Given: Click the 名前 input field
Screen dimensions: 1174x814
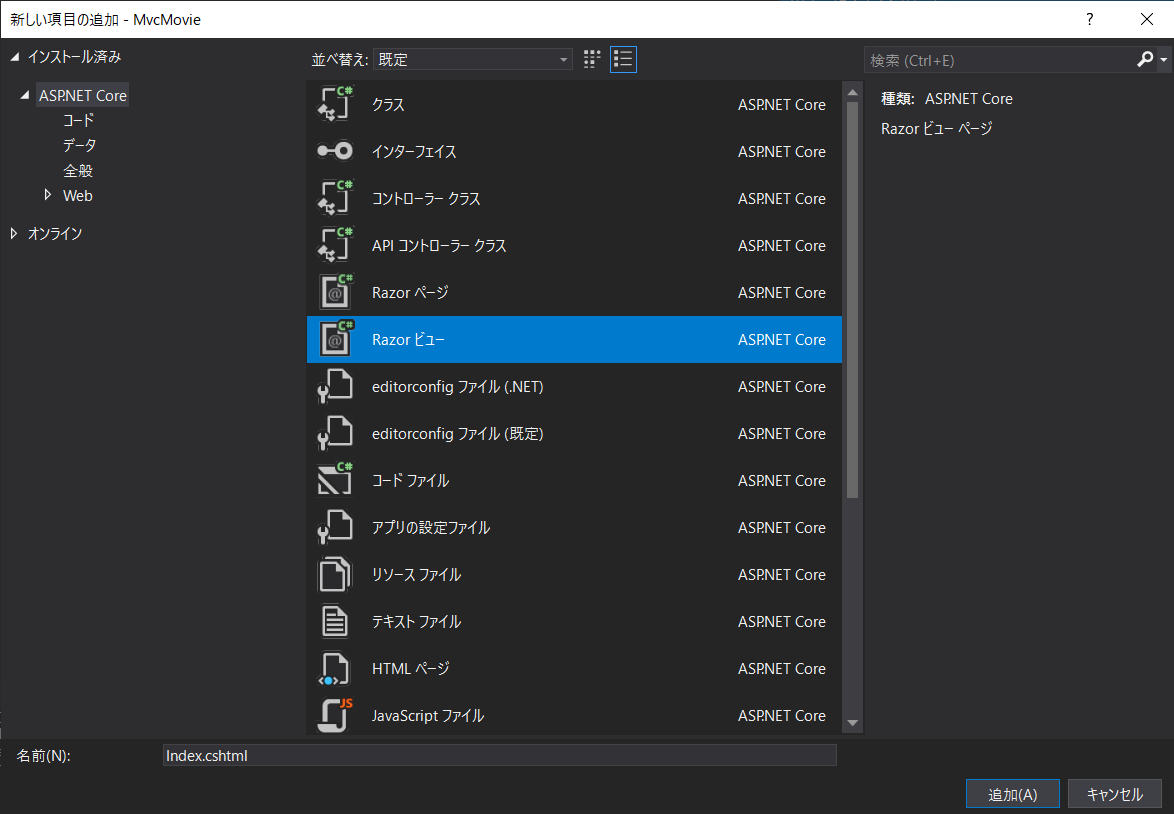Looking at the screenshot, I should pos(499,755).
